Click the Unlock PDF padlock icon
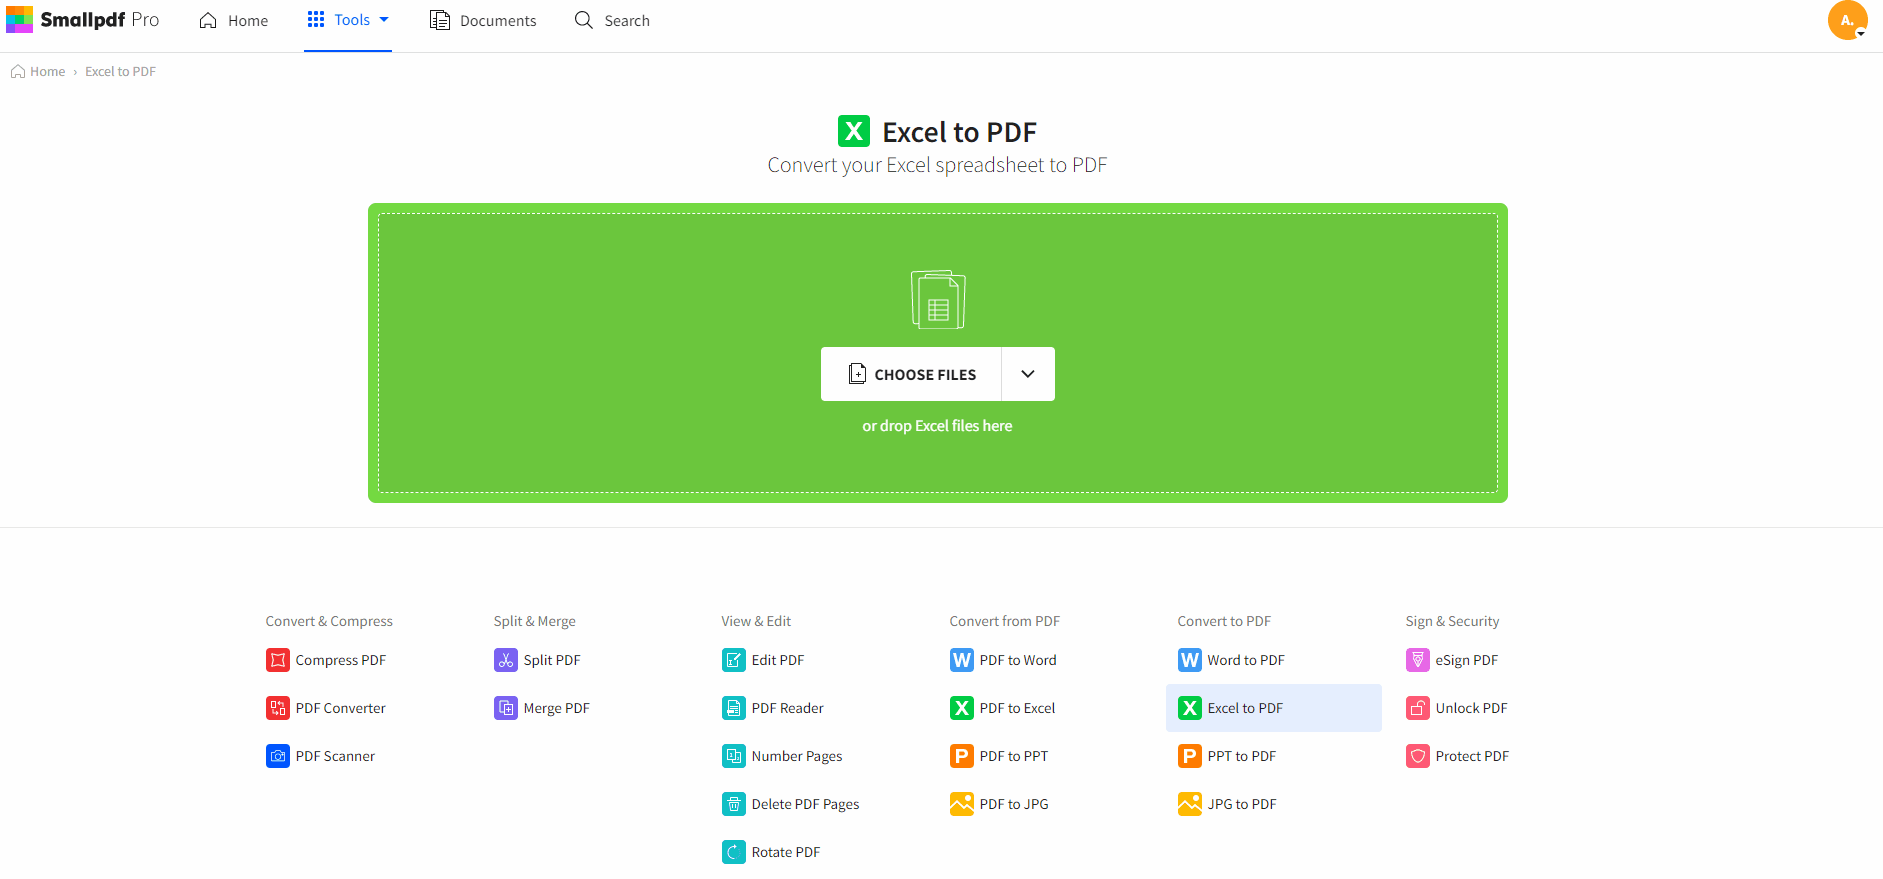The width and height of the screenshot is (1883, 879). (1417, 708)
